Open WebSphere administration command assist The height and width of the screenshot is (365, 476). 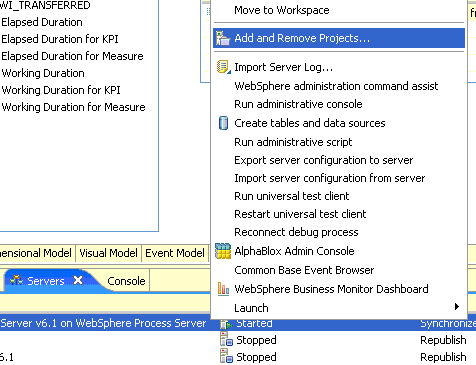point(339,86)
